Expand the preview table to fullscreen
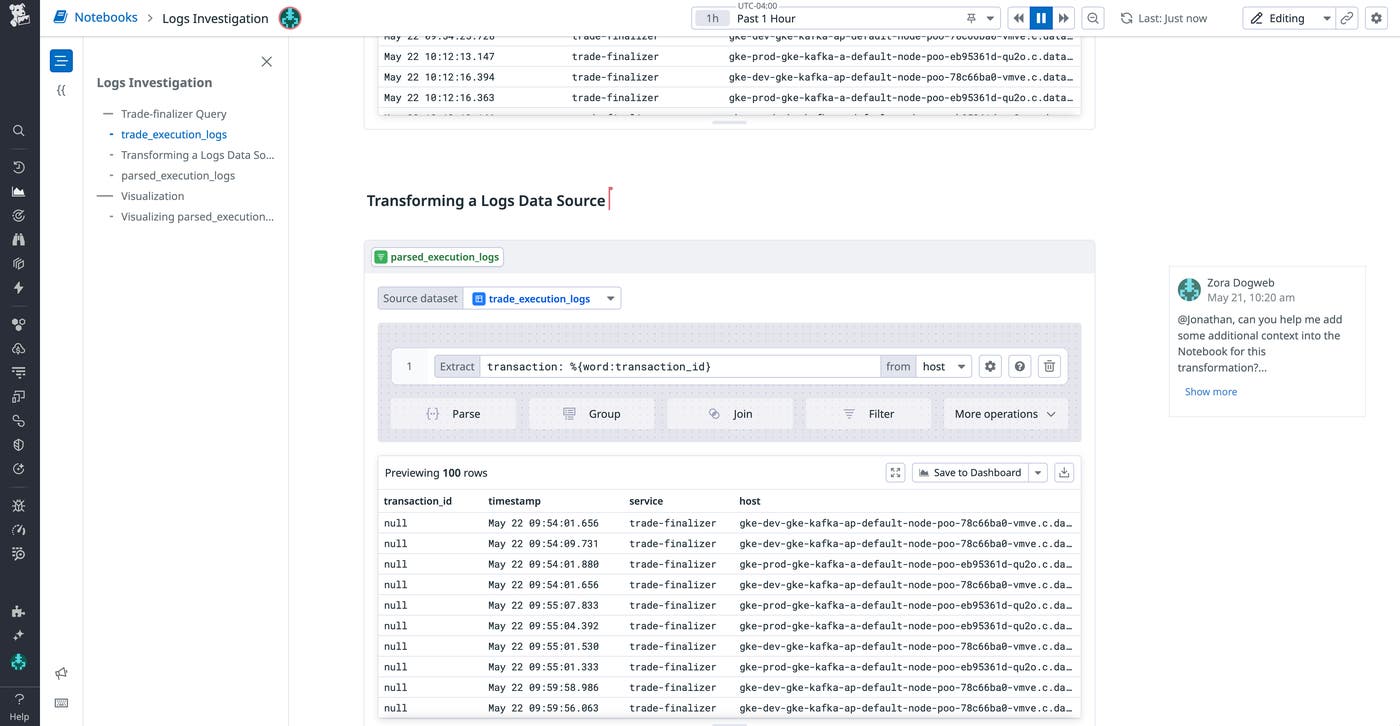The height and width of the screenshot is (726, 1400). (x=895, y=471)
